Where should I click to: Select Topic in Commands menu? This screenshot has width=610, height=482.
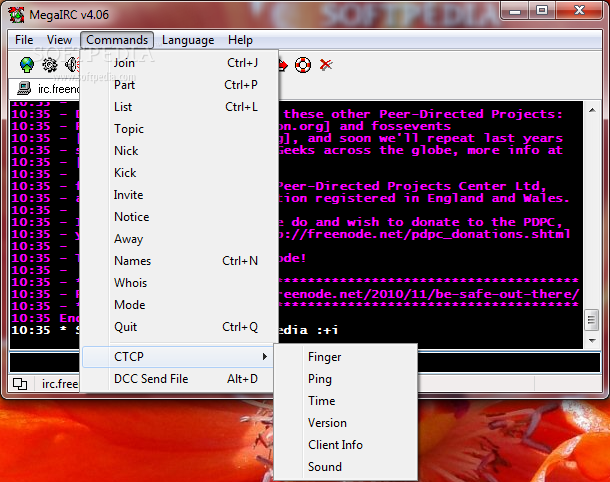coord(179,129)
